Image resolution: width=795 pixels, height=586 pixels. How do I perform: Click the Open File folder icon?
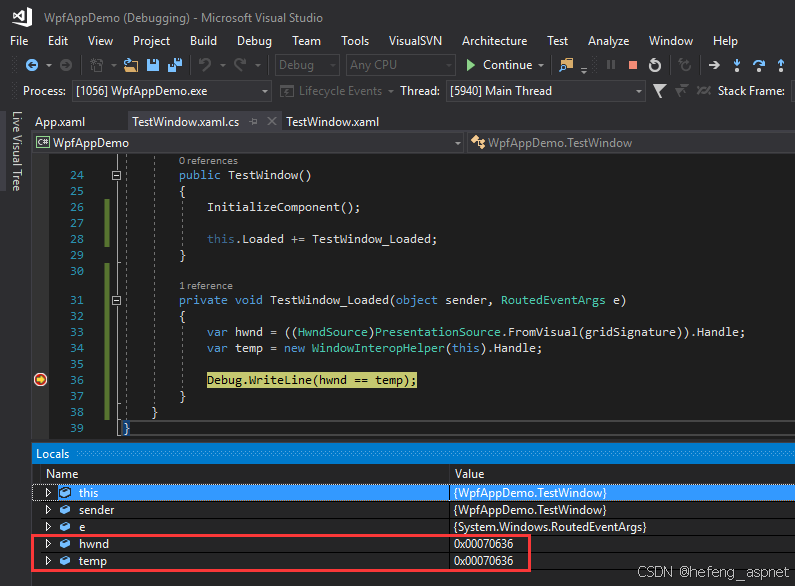coord(131,65)
